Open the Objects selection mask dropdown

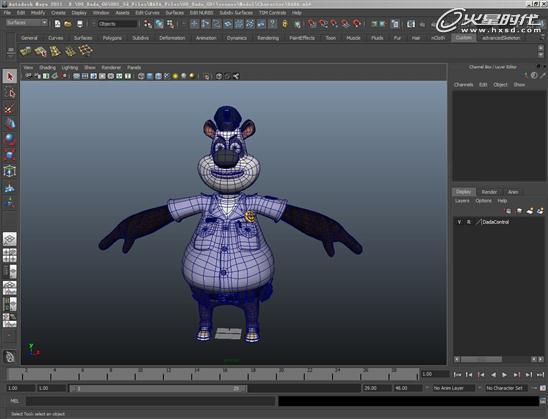(x=117, y=24)
